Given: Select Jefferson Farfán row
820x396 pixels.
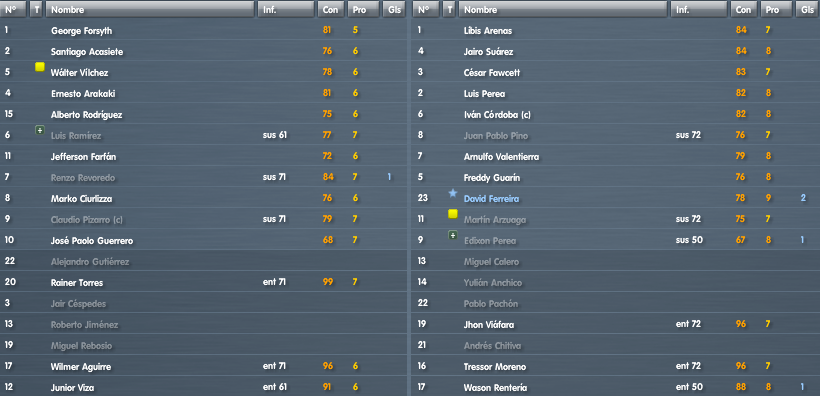Looking at the screenshot, I should 203,156.
